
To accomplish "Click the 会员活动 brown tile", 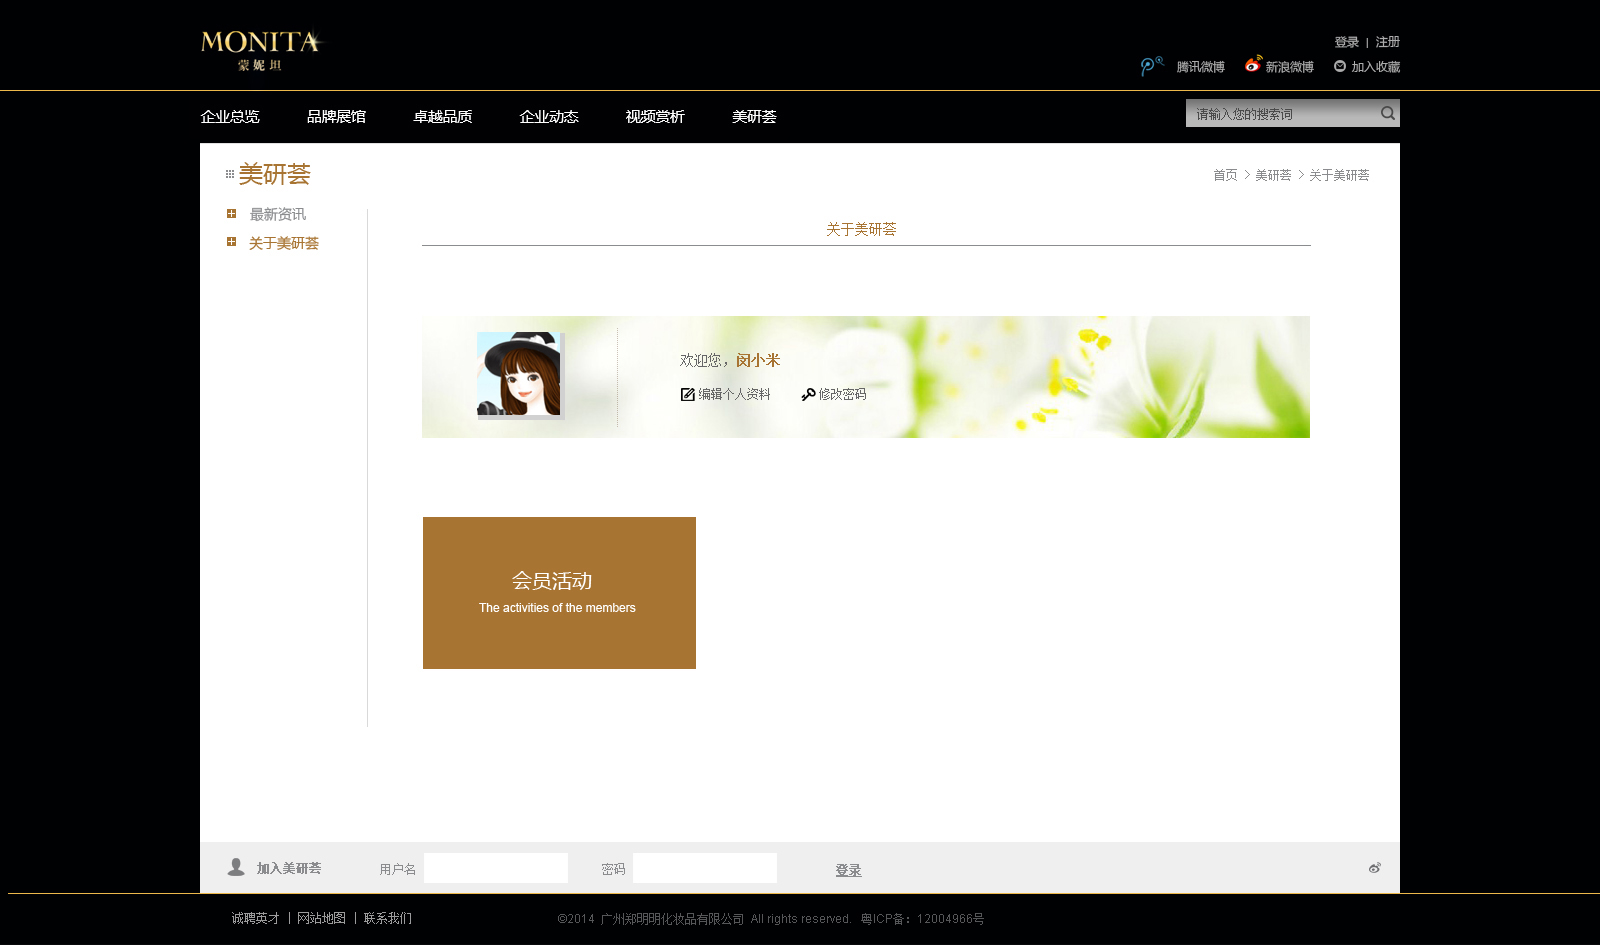I will [x=559, y=593].
